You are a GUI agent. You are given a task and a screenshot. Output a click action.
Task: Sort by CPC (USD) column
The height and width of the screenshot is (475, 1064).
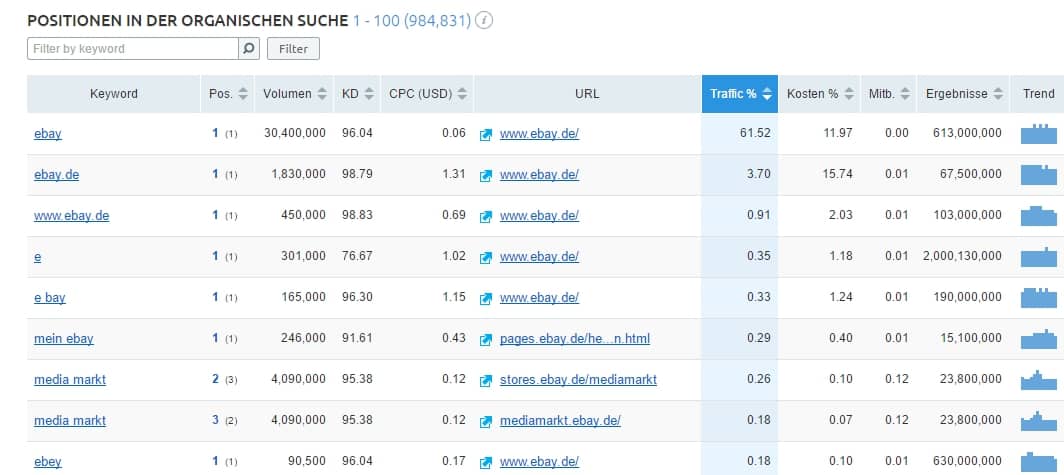tap(428, 94)
